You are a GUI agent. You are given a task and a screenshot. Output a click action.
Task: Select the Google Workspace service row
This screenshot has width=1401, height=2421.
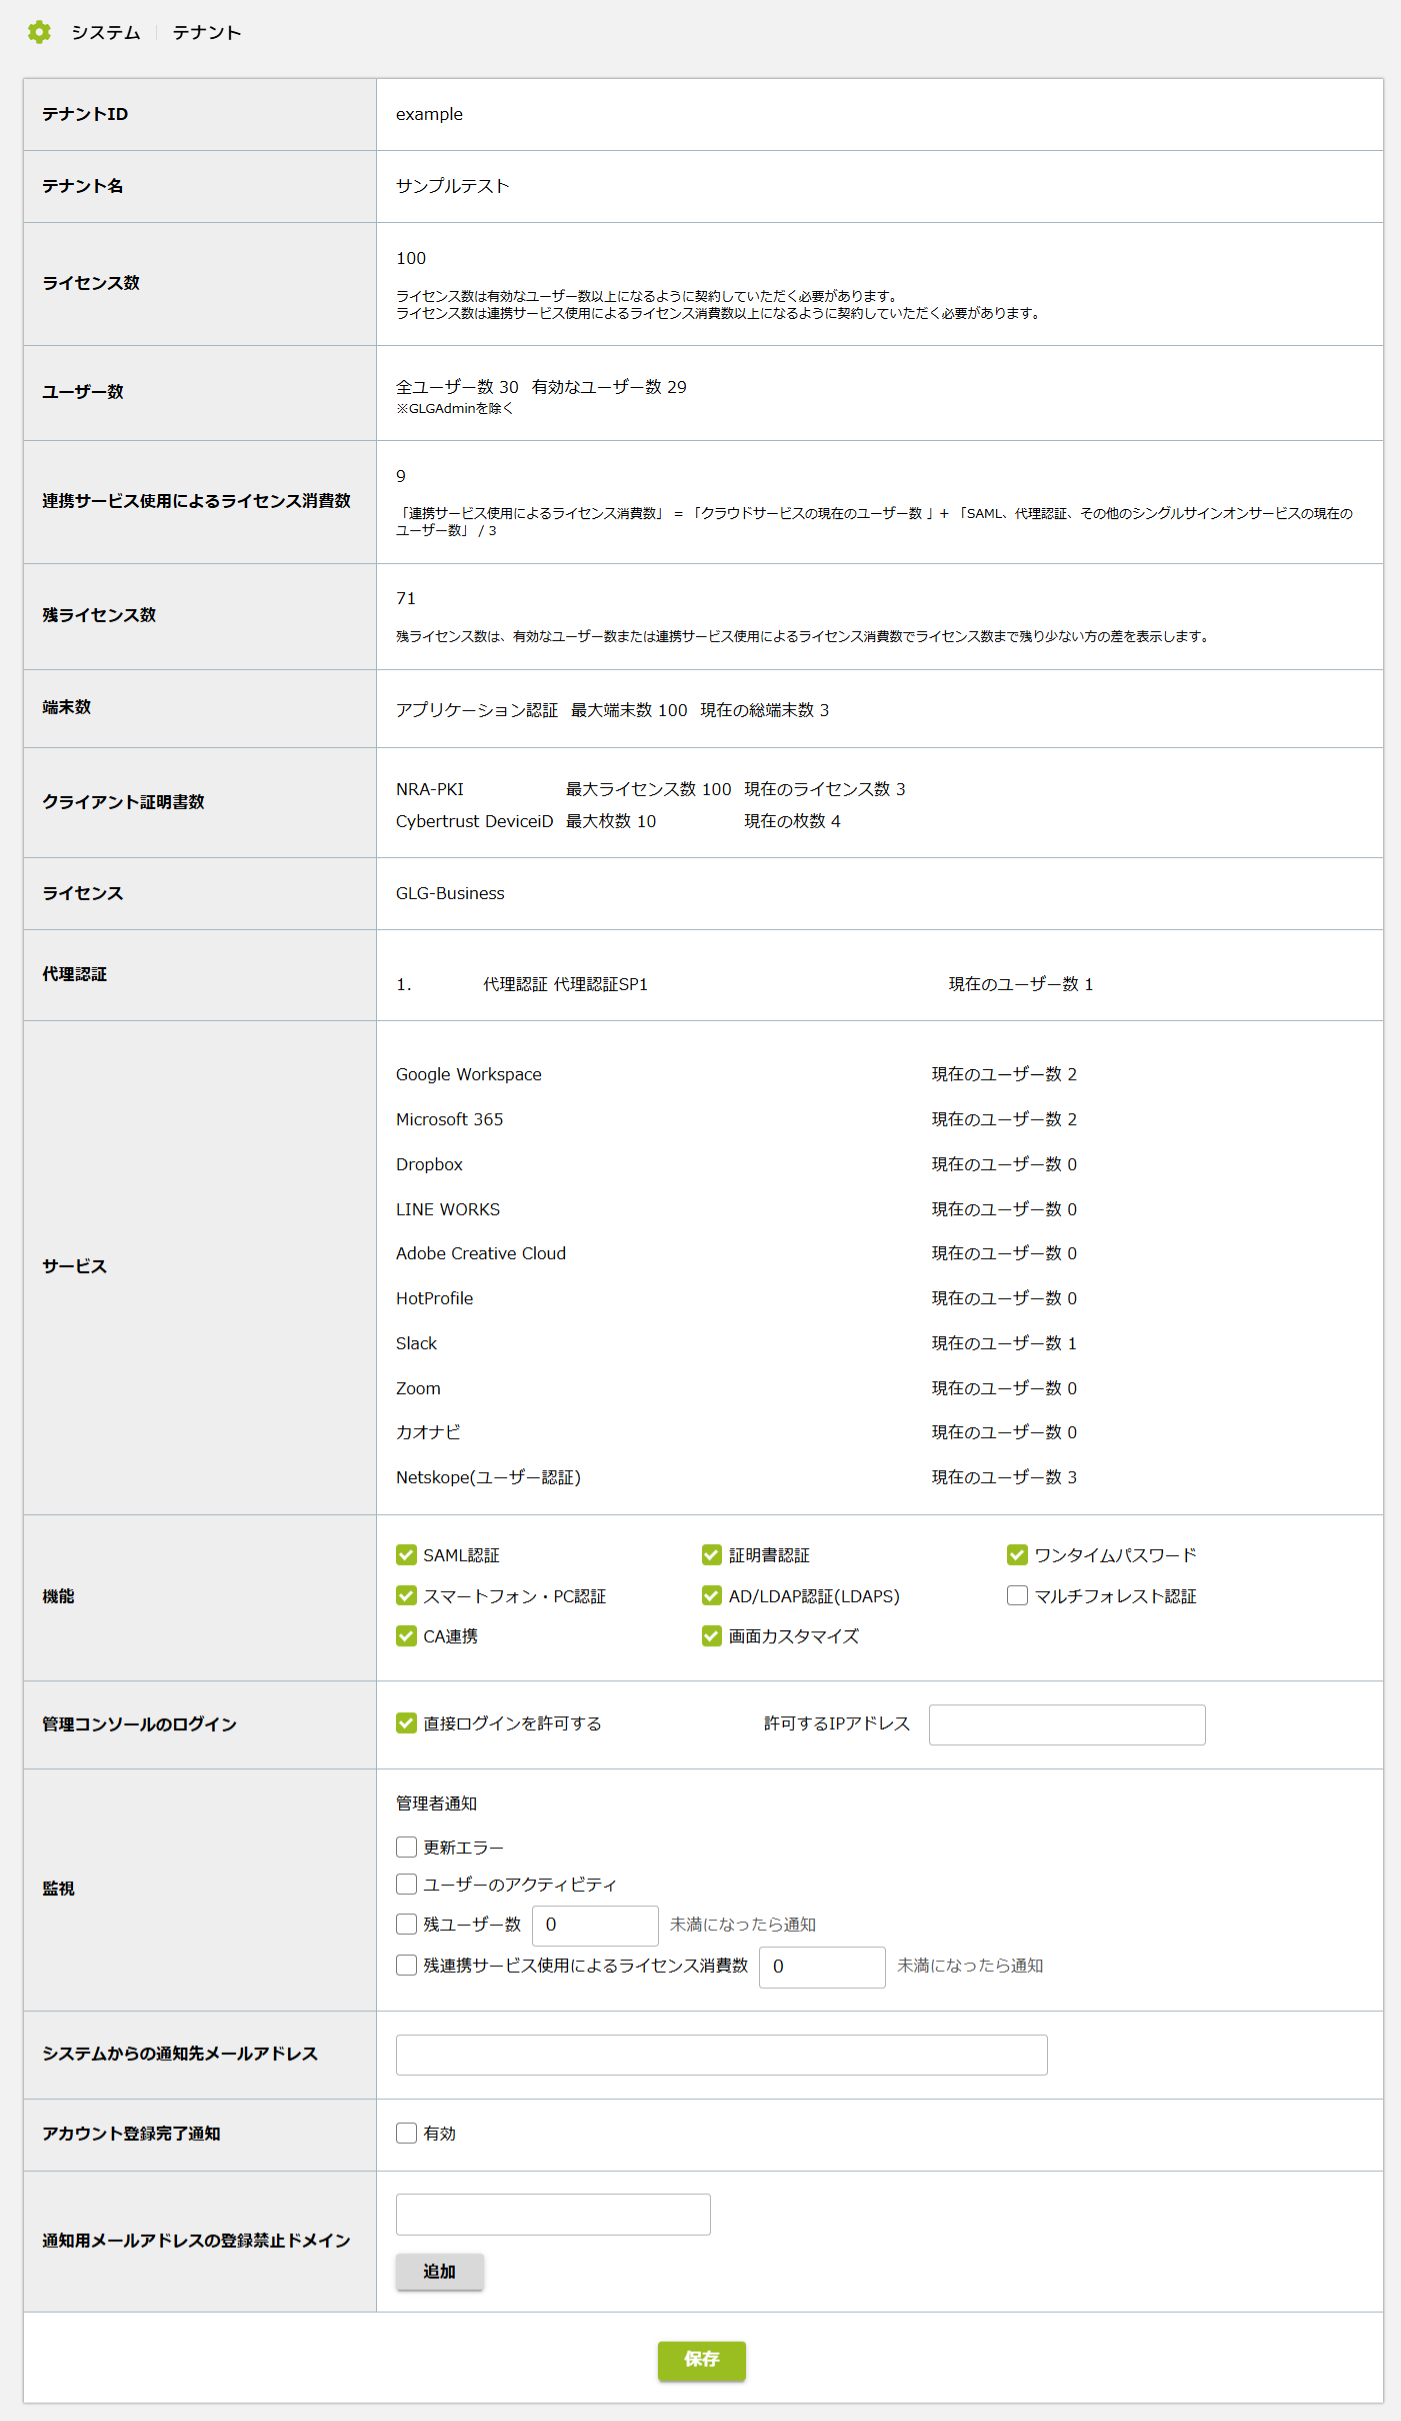click(736, 1074)
